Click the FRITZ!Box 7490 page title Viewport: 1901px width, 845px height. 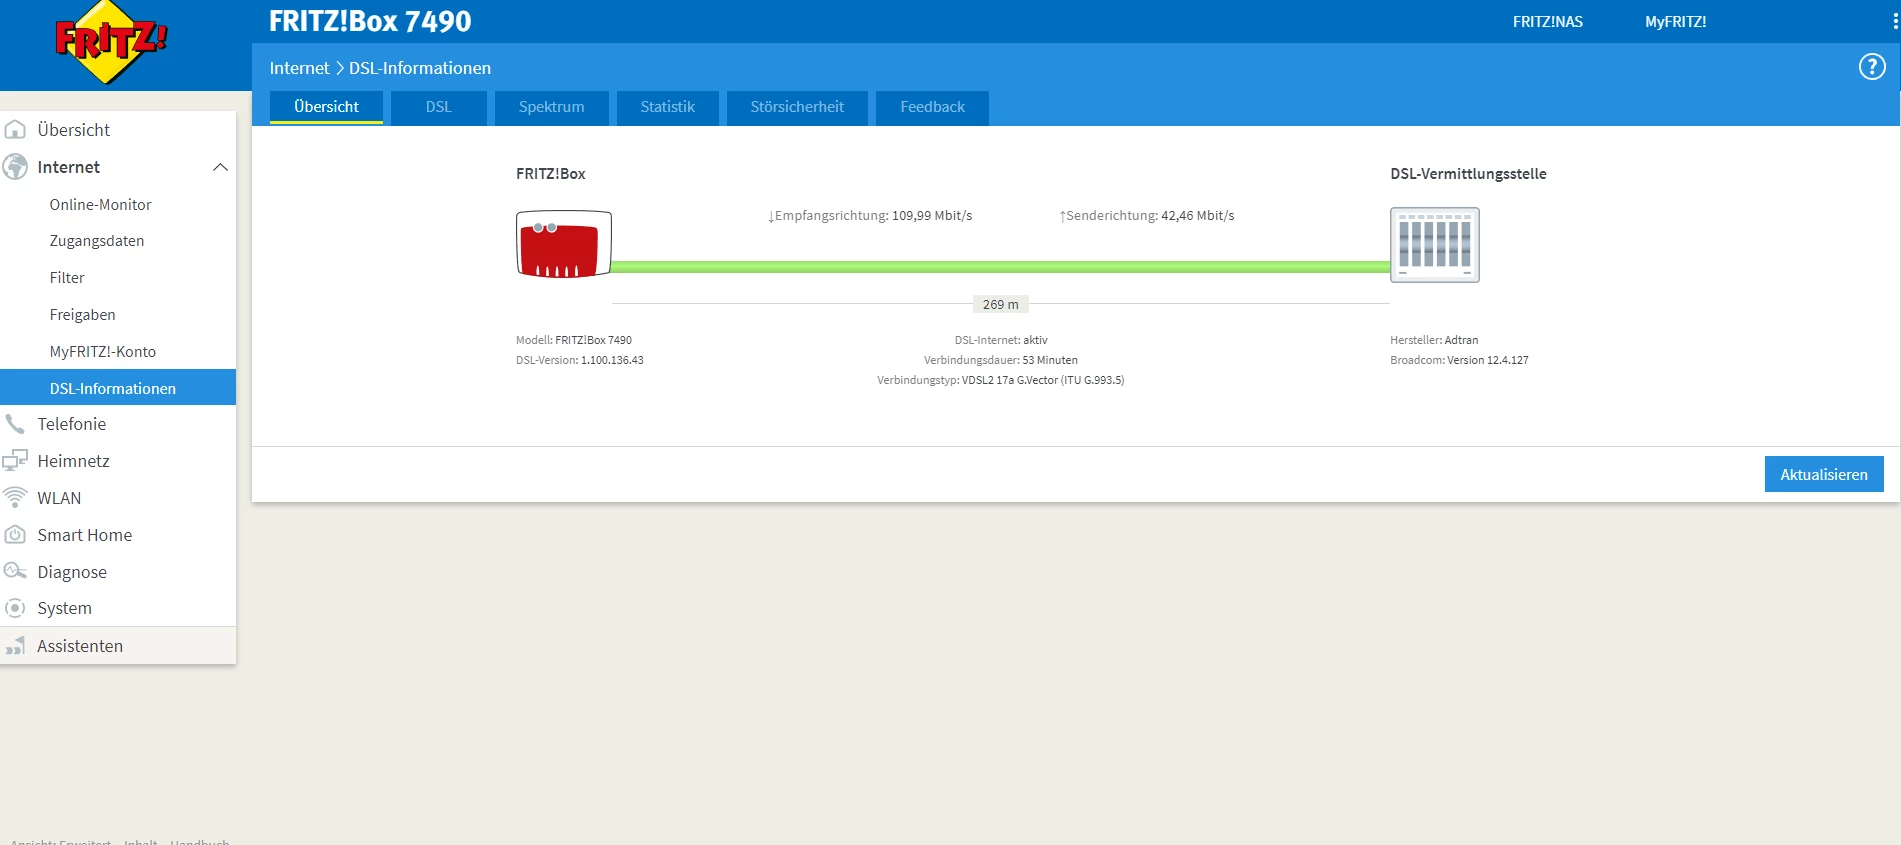click(x=370, y=21)
